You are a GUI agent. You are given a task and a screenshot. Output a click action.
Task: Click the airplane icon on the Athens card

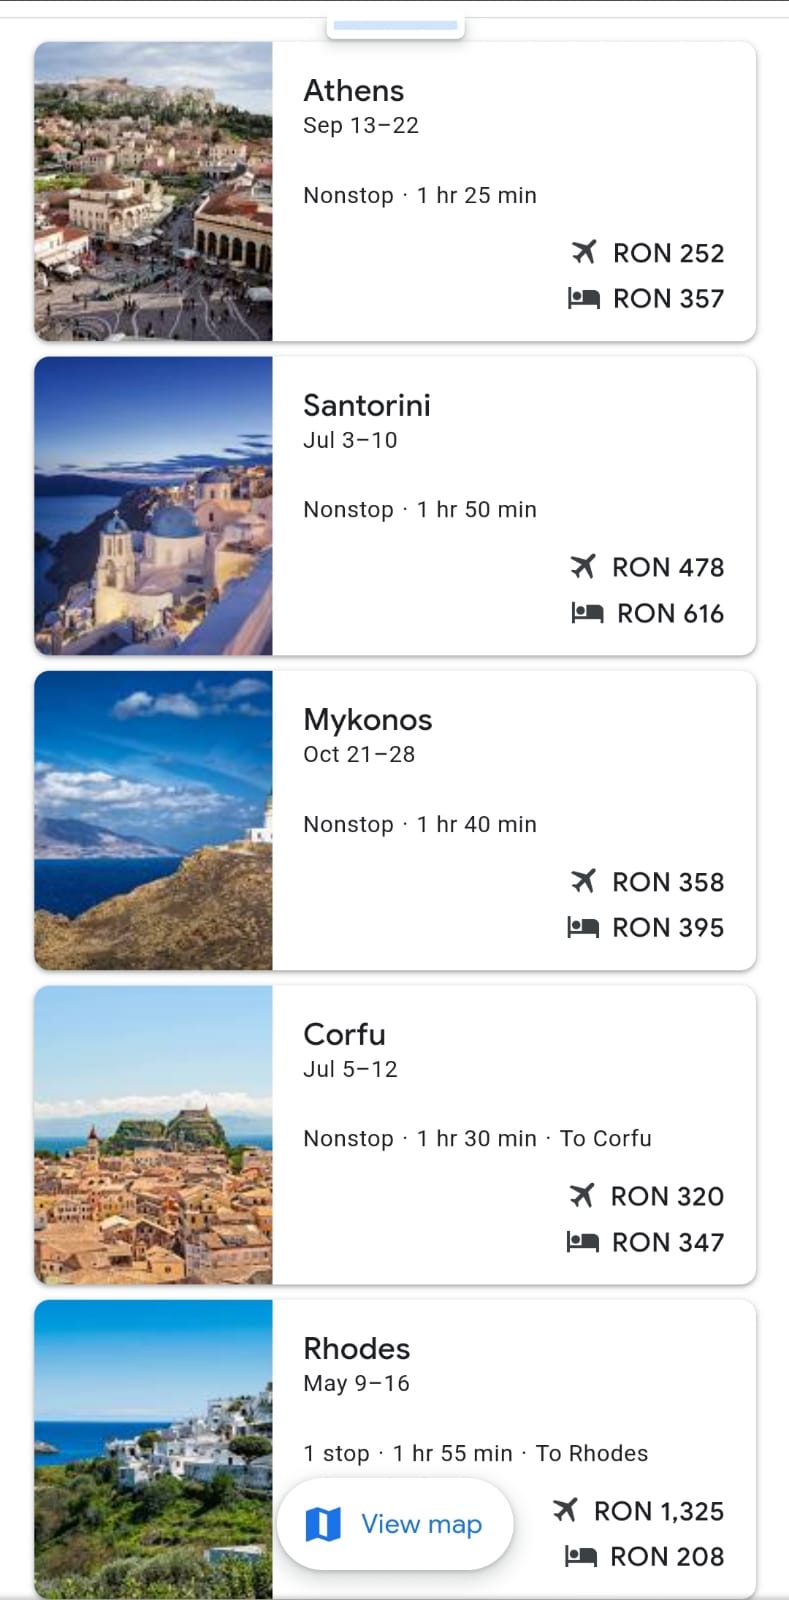(584, 252)
